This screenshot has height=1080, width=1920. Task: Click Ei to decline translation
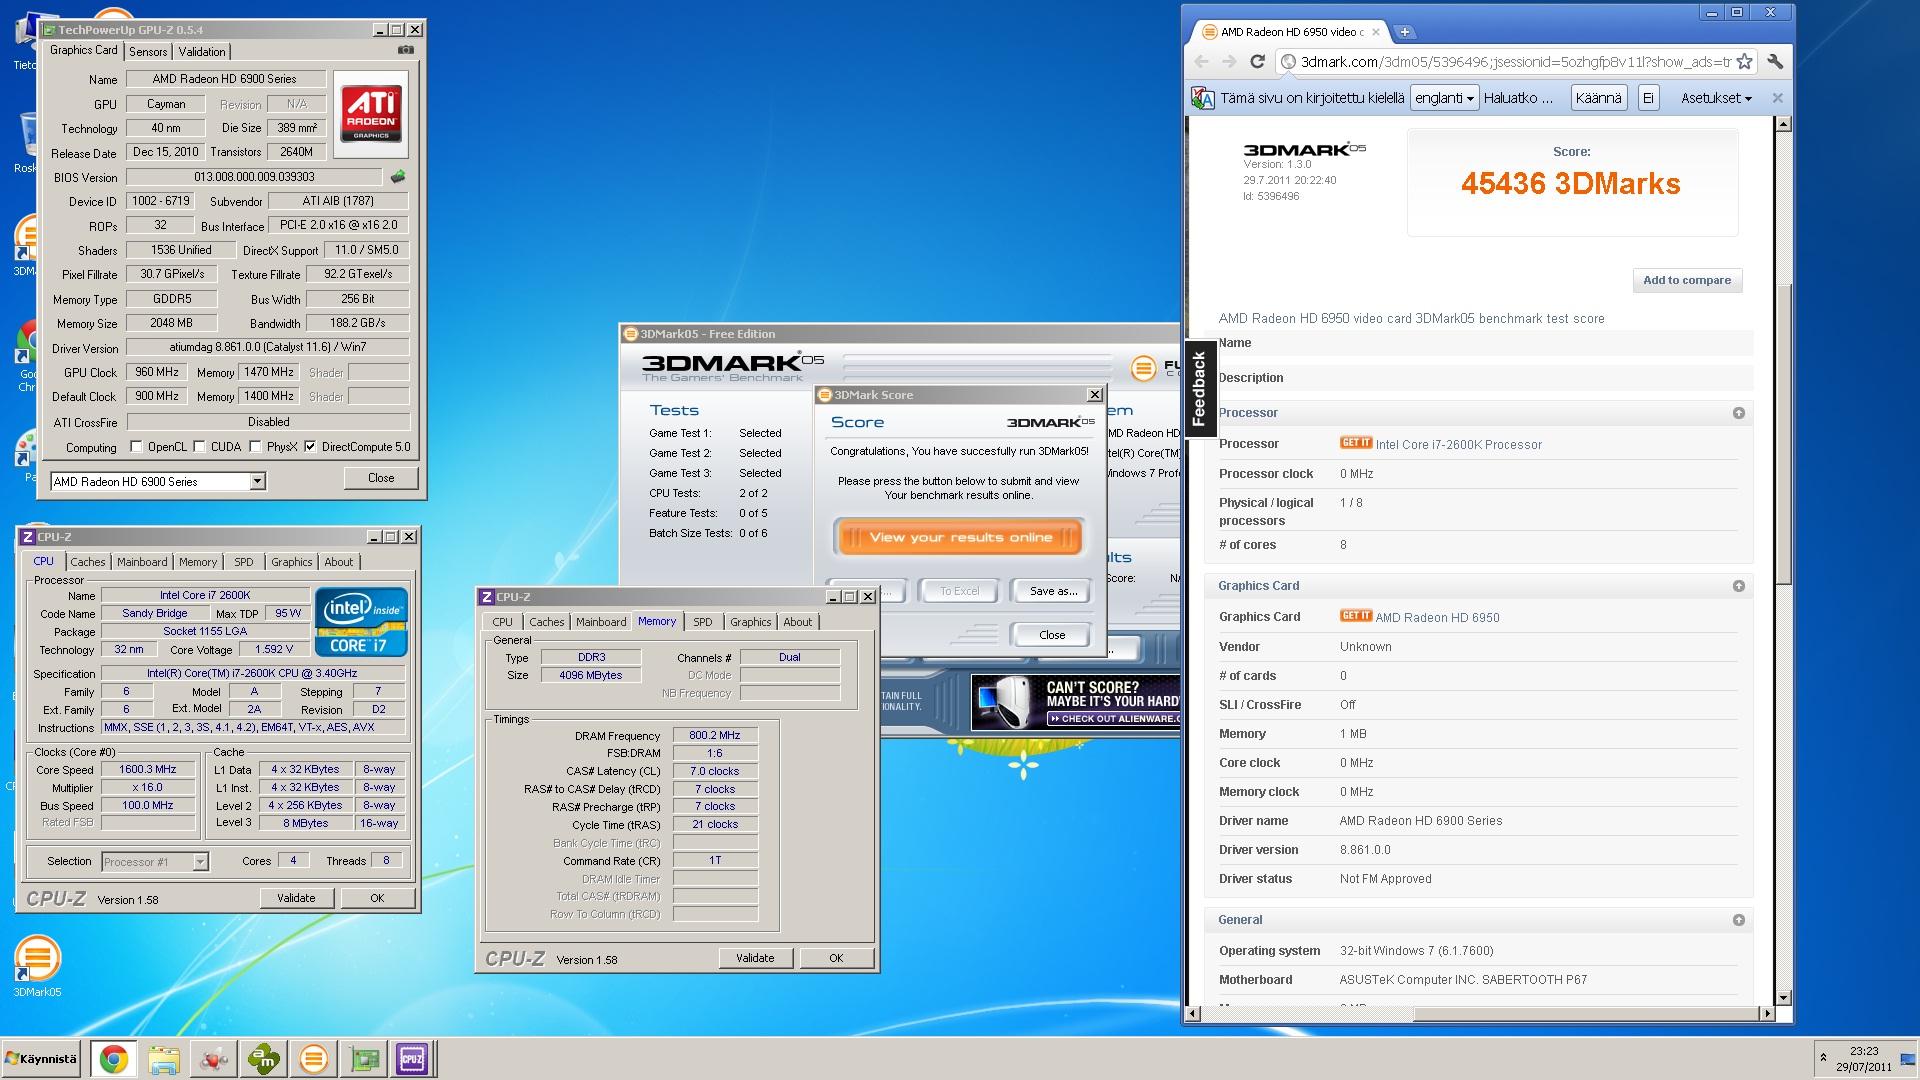[x=1648, y=98]
